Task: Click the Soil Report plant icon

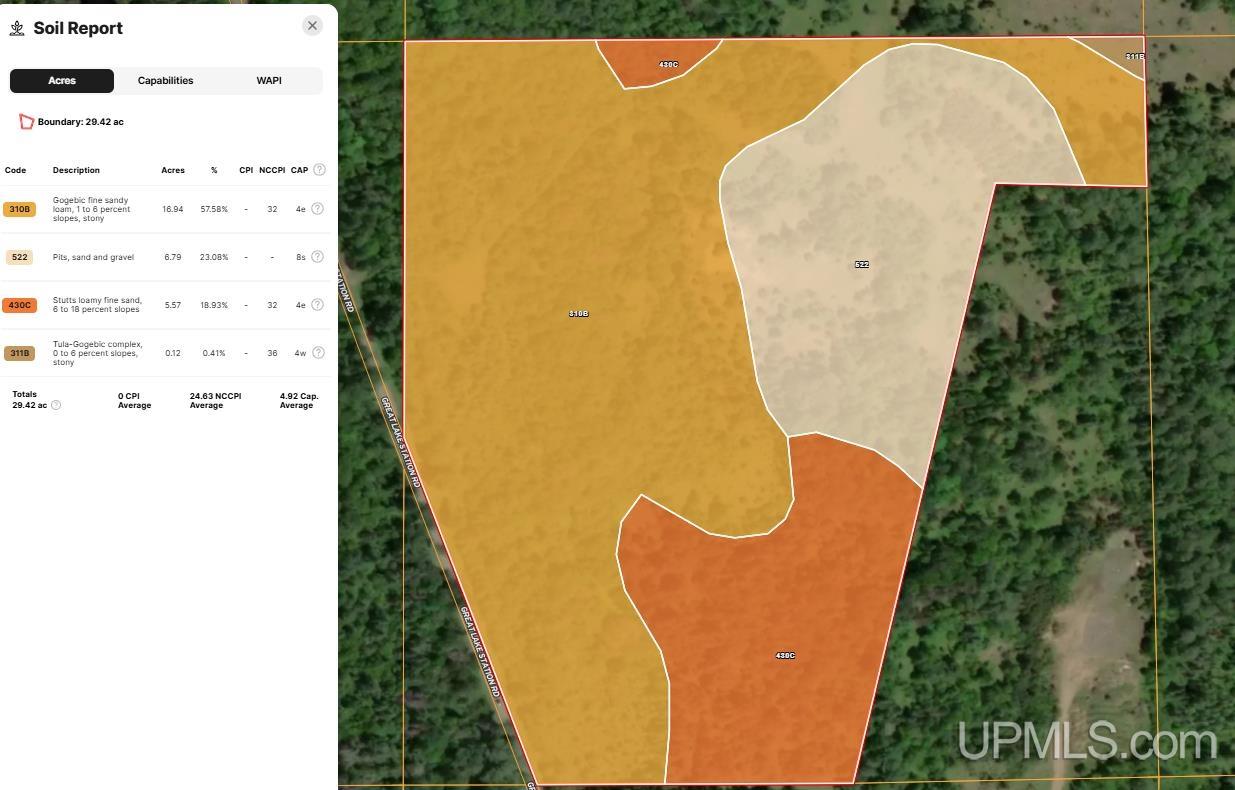Action: [x=17, y=28]
